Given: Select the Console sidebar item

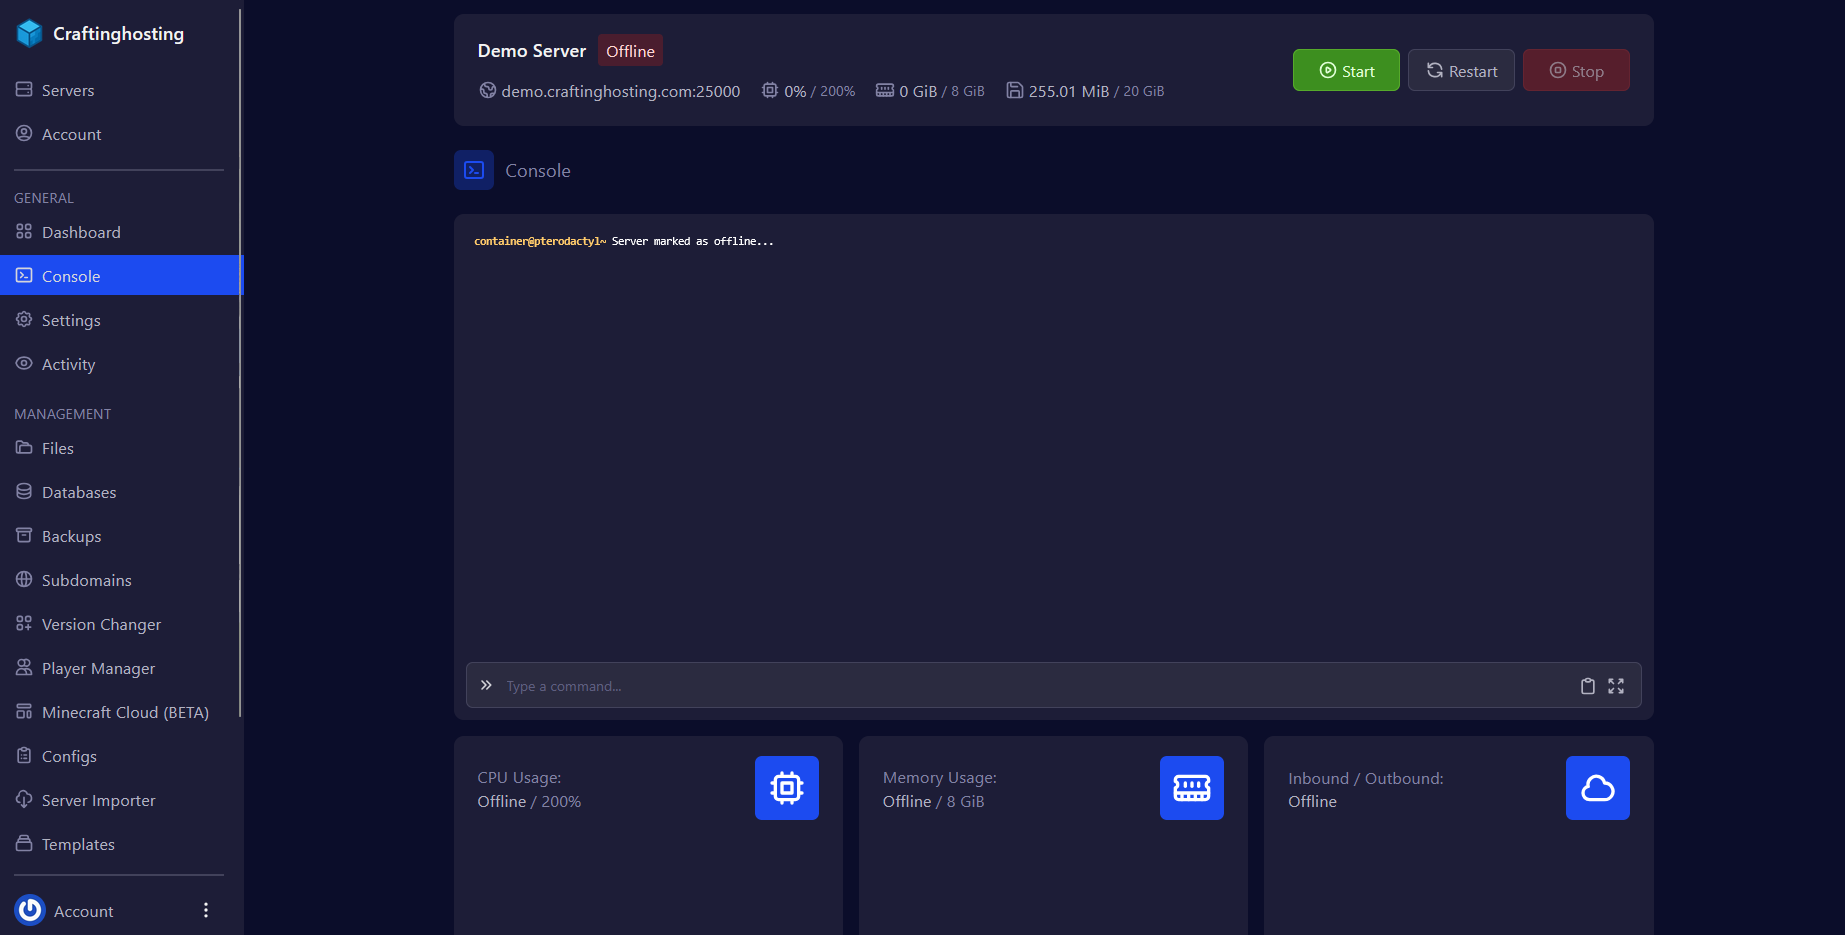Looking at the screenshot, I should [120, 276].
